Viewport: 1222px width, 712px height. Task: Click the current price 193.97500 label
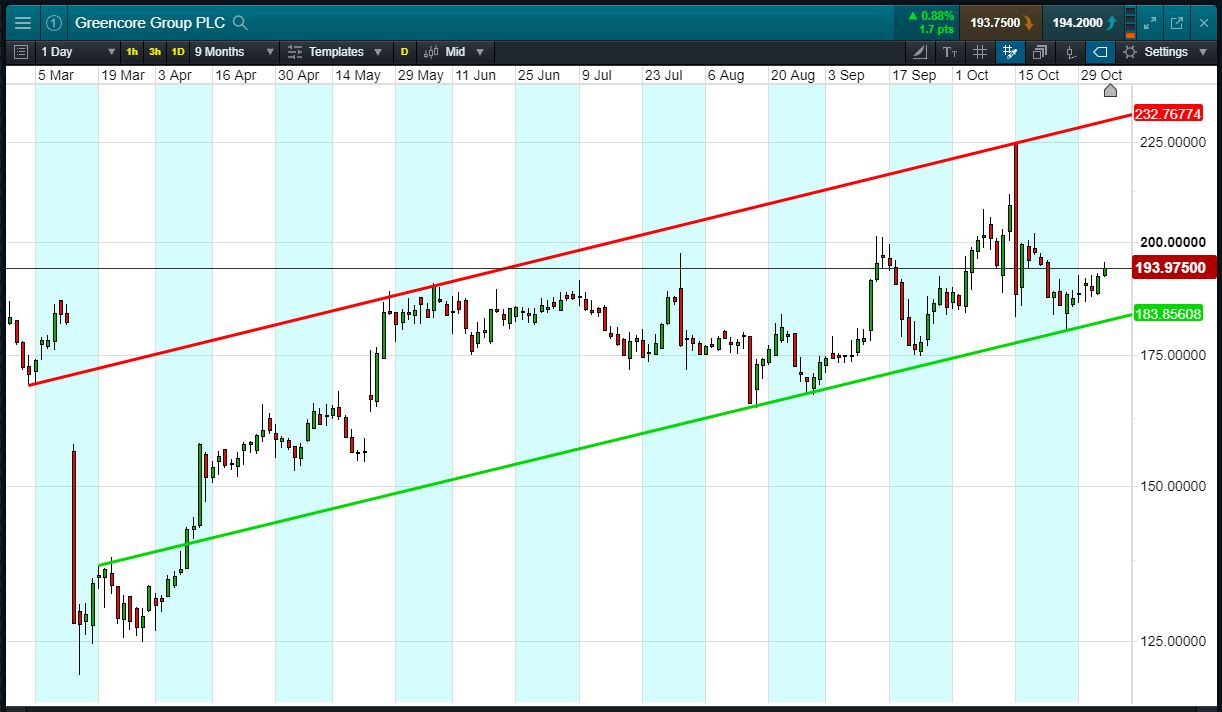[x=1173, y=267]
